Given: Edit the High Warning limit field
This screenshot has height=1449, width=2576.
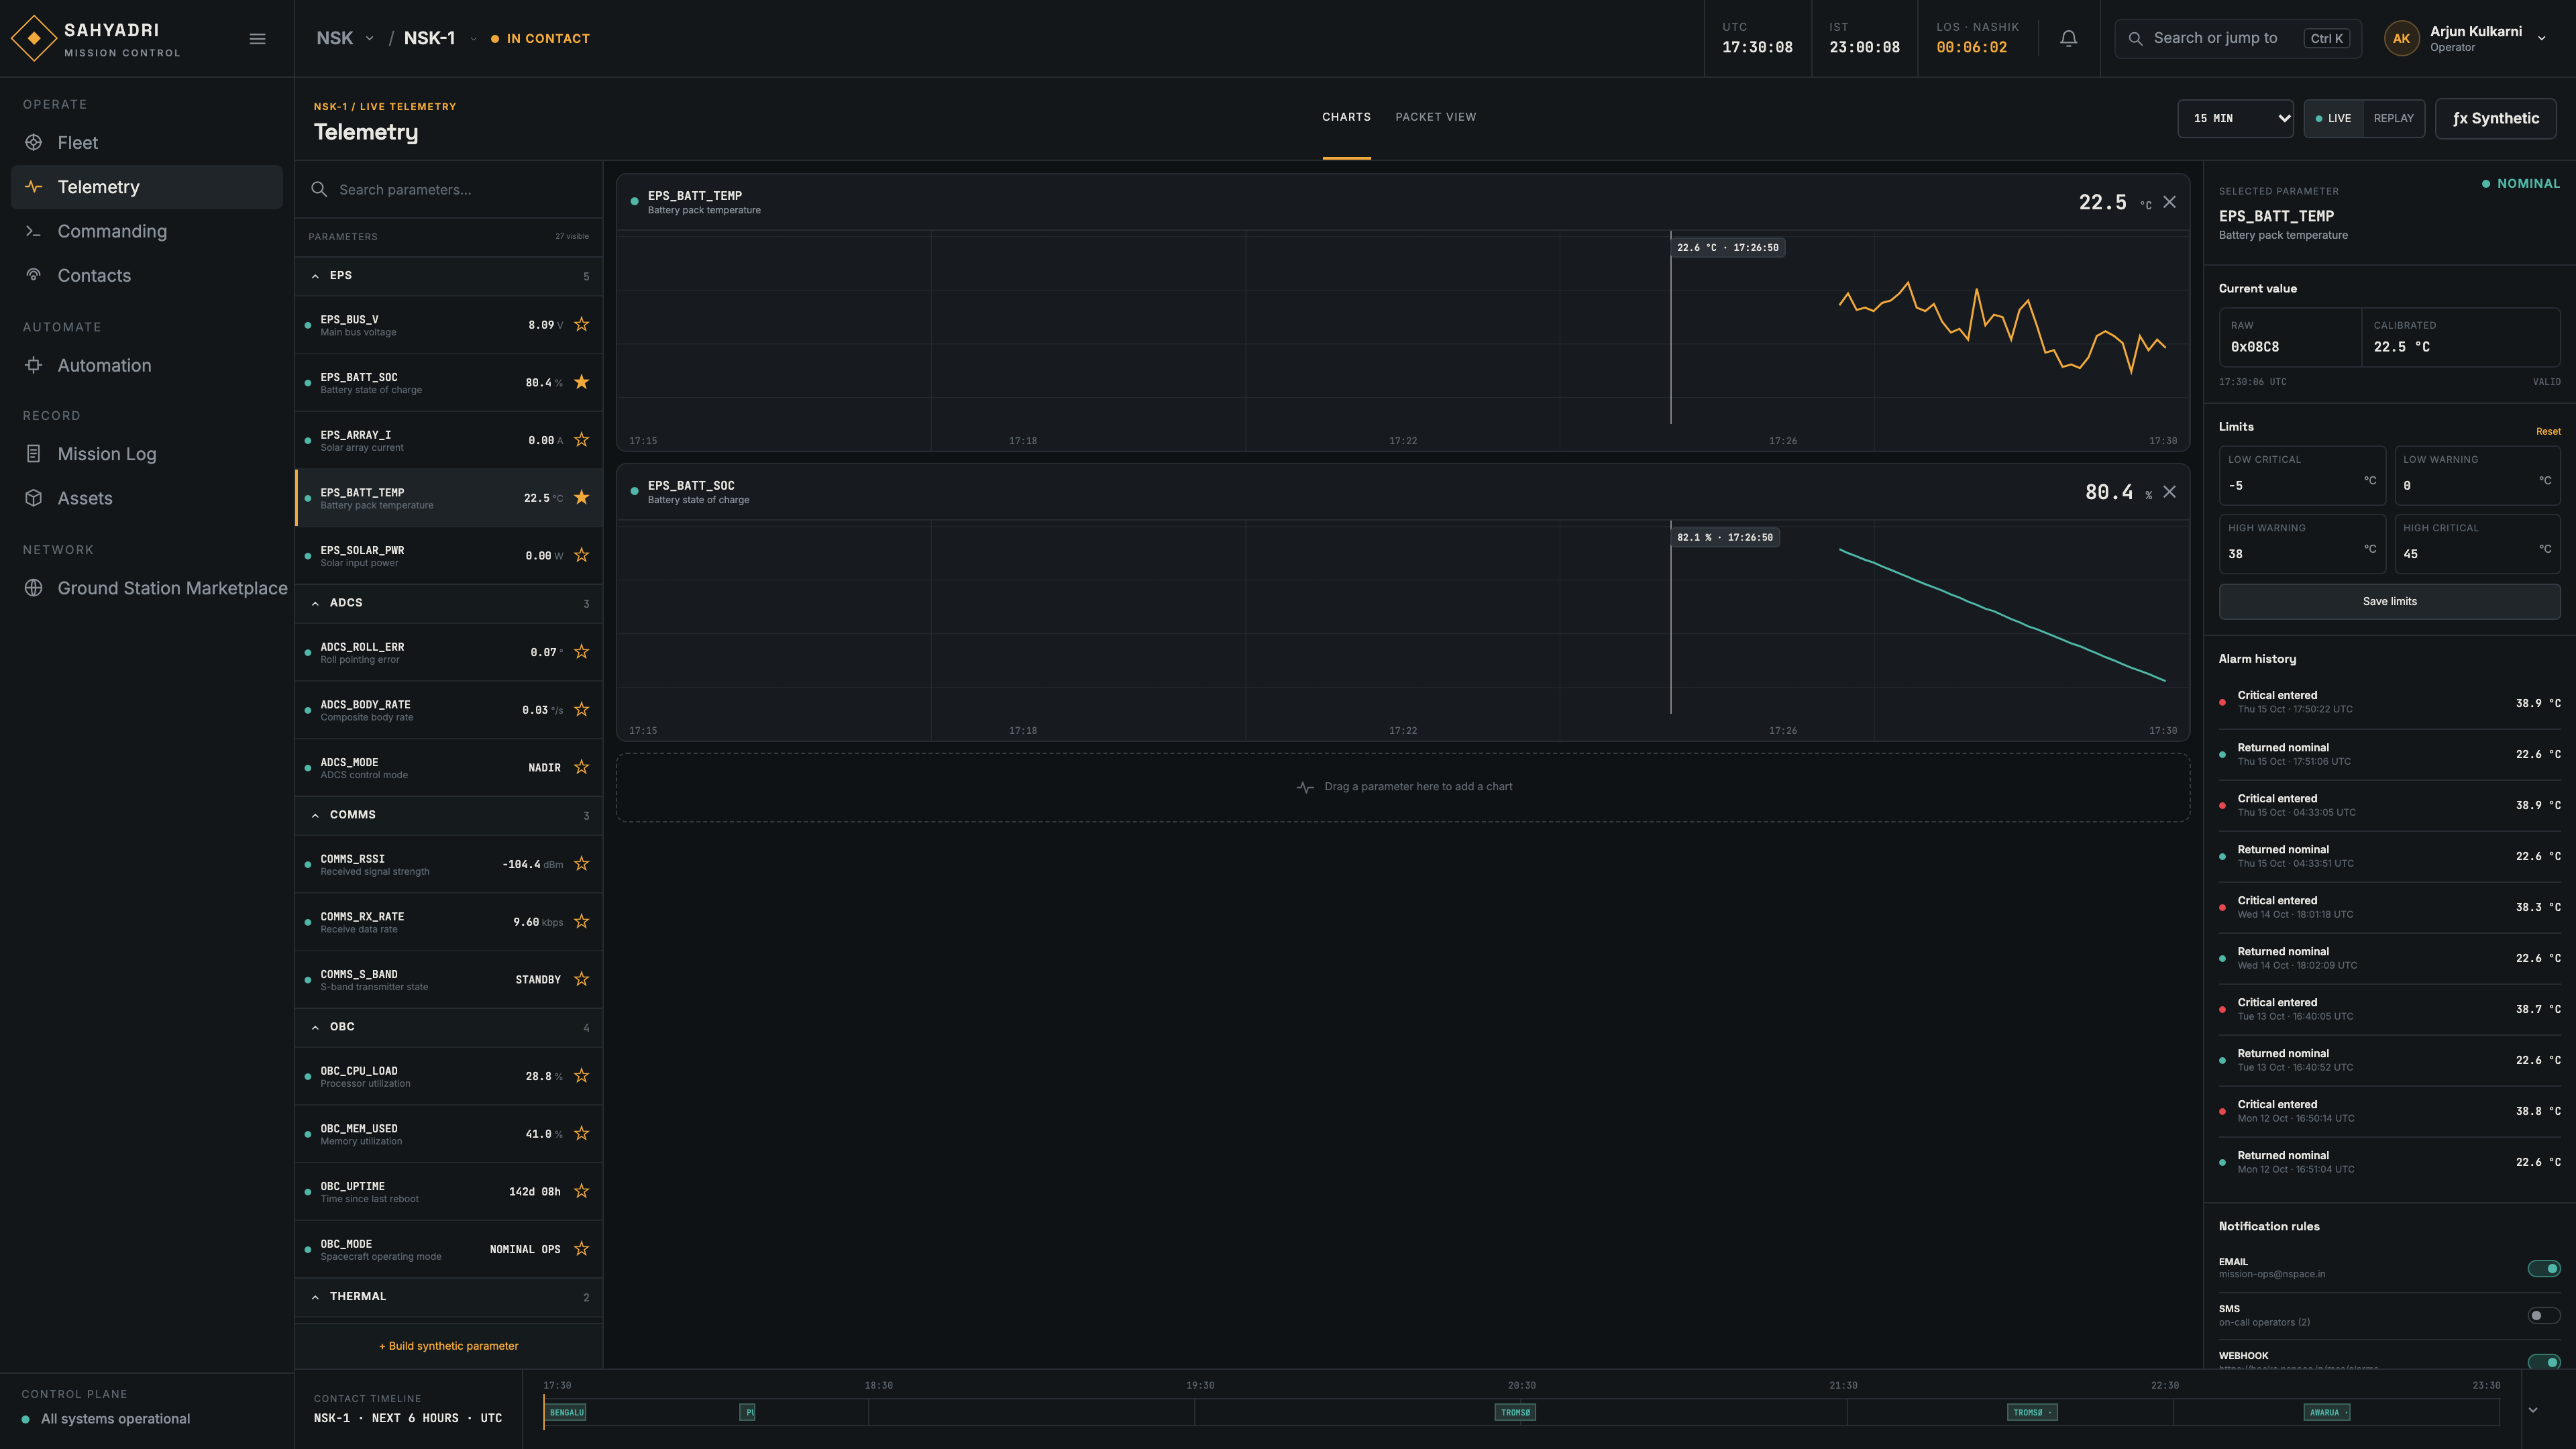Looking at the screenshot, I should point(2301,544).
